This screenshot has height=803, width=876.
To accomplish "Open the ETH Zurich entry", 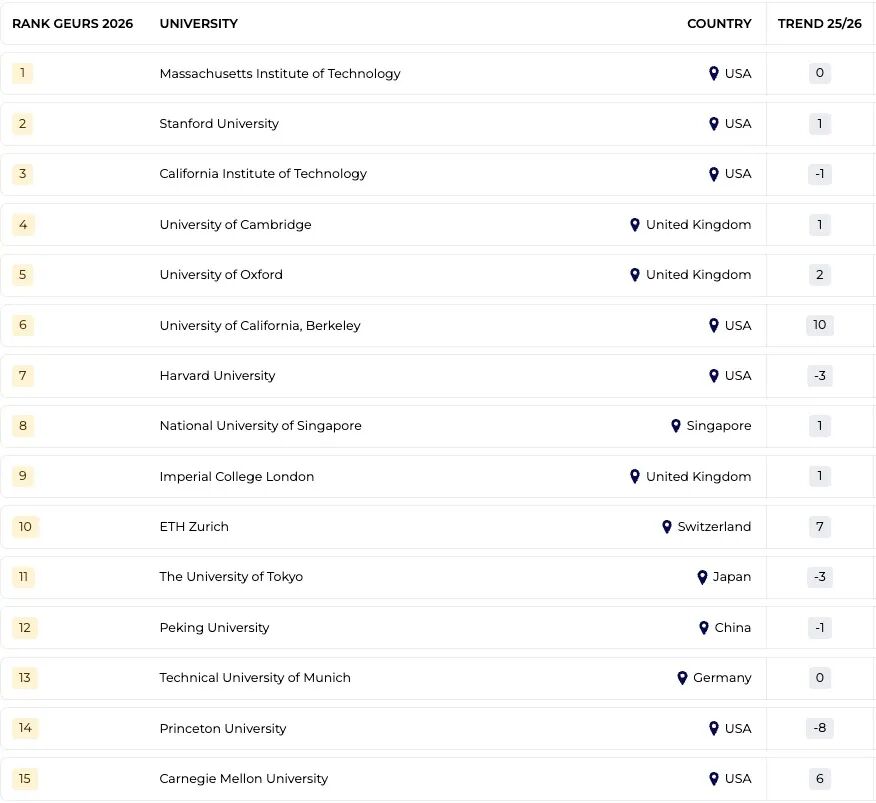I will pyautogui.click(x=194, y=527).
